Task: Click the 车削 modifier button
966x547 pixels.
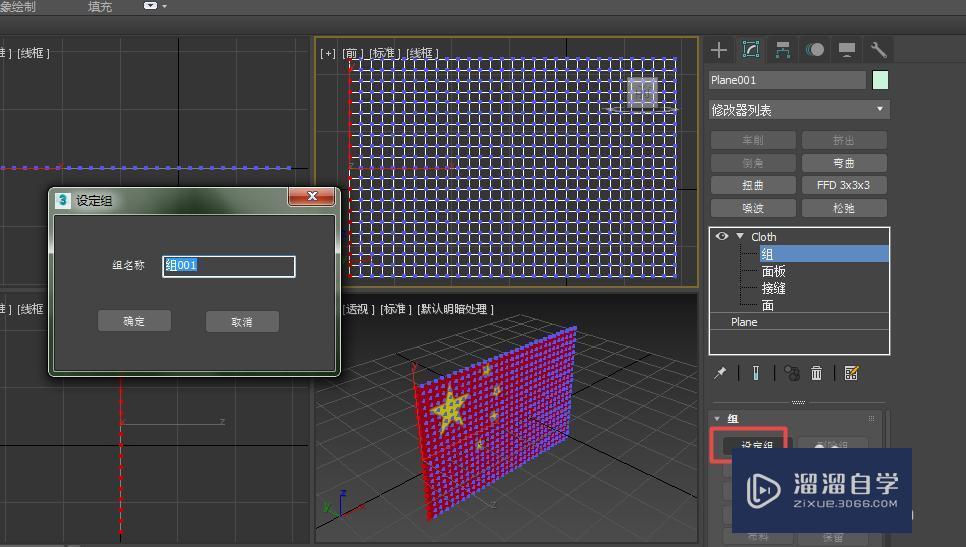Action: (x=753, y=140)
